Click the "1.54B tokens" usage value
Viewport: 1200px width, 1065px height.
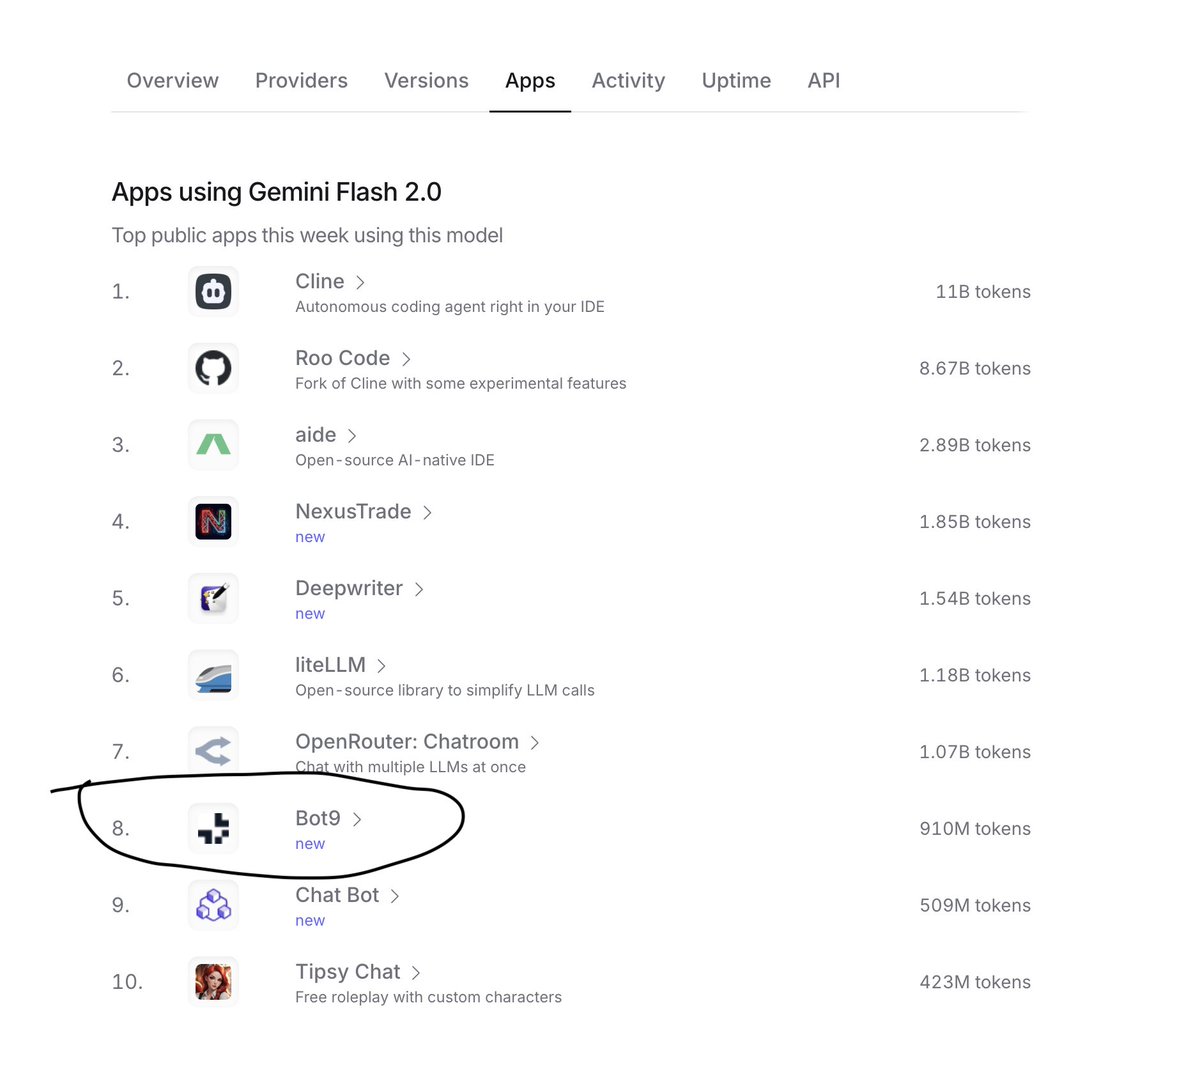(x=975, y=598)
